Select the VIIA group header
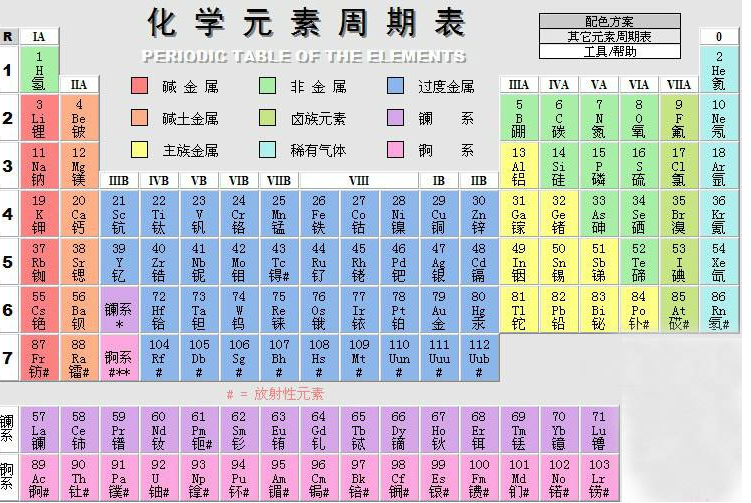 coord(679,85)
